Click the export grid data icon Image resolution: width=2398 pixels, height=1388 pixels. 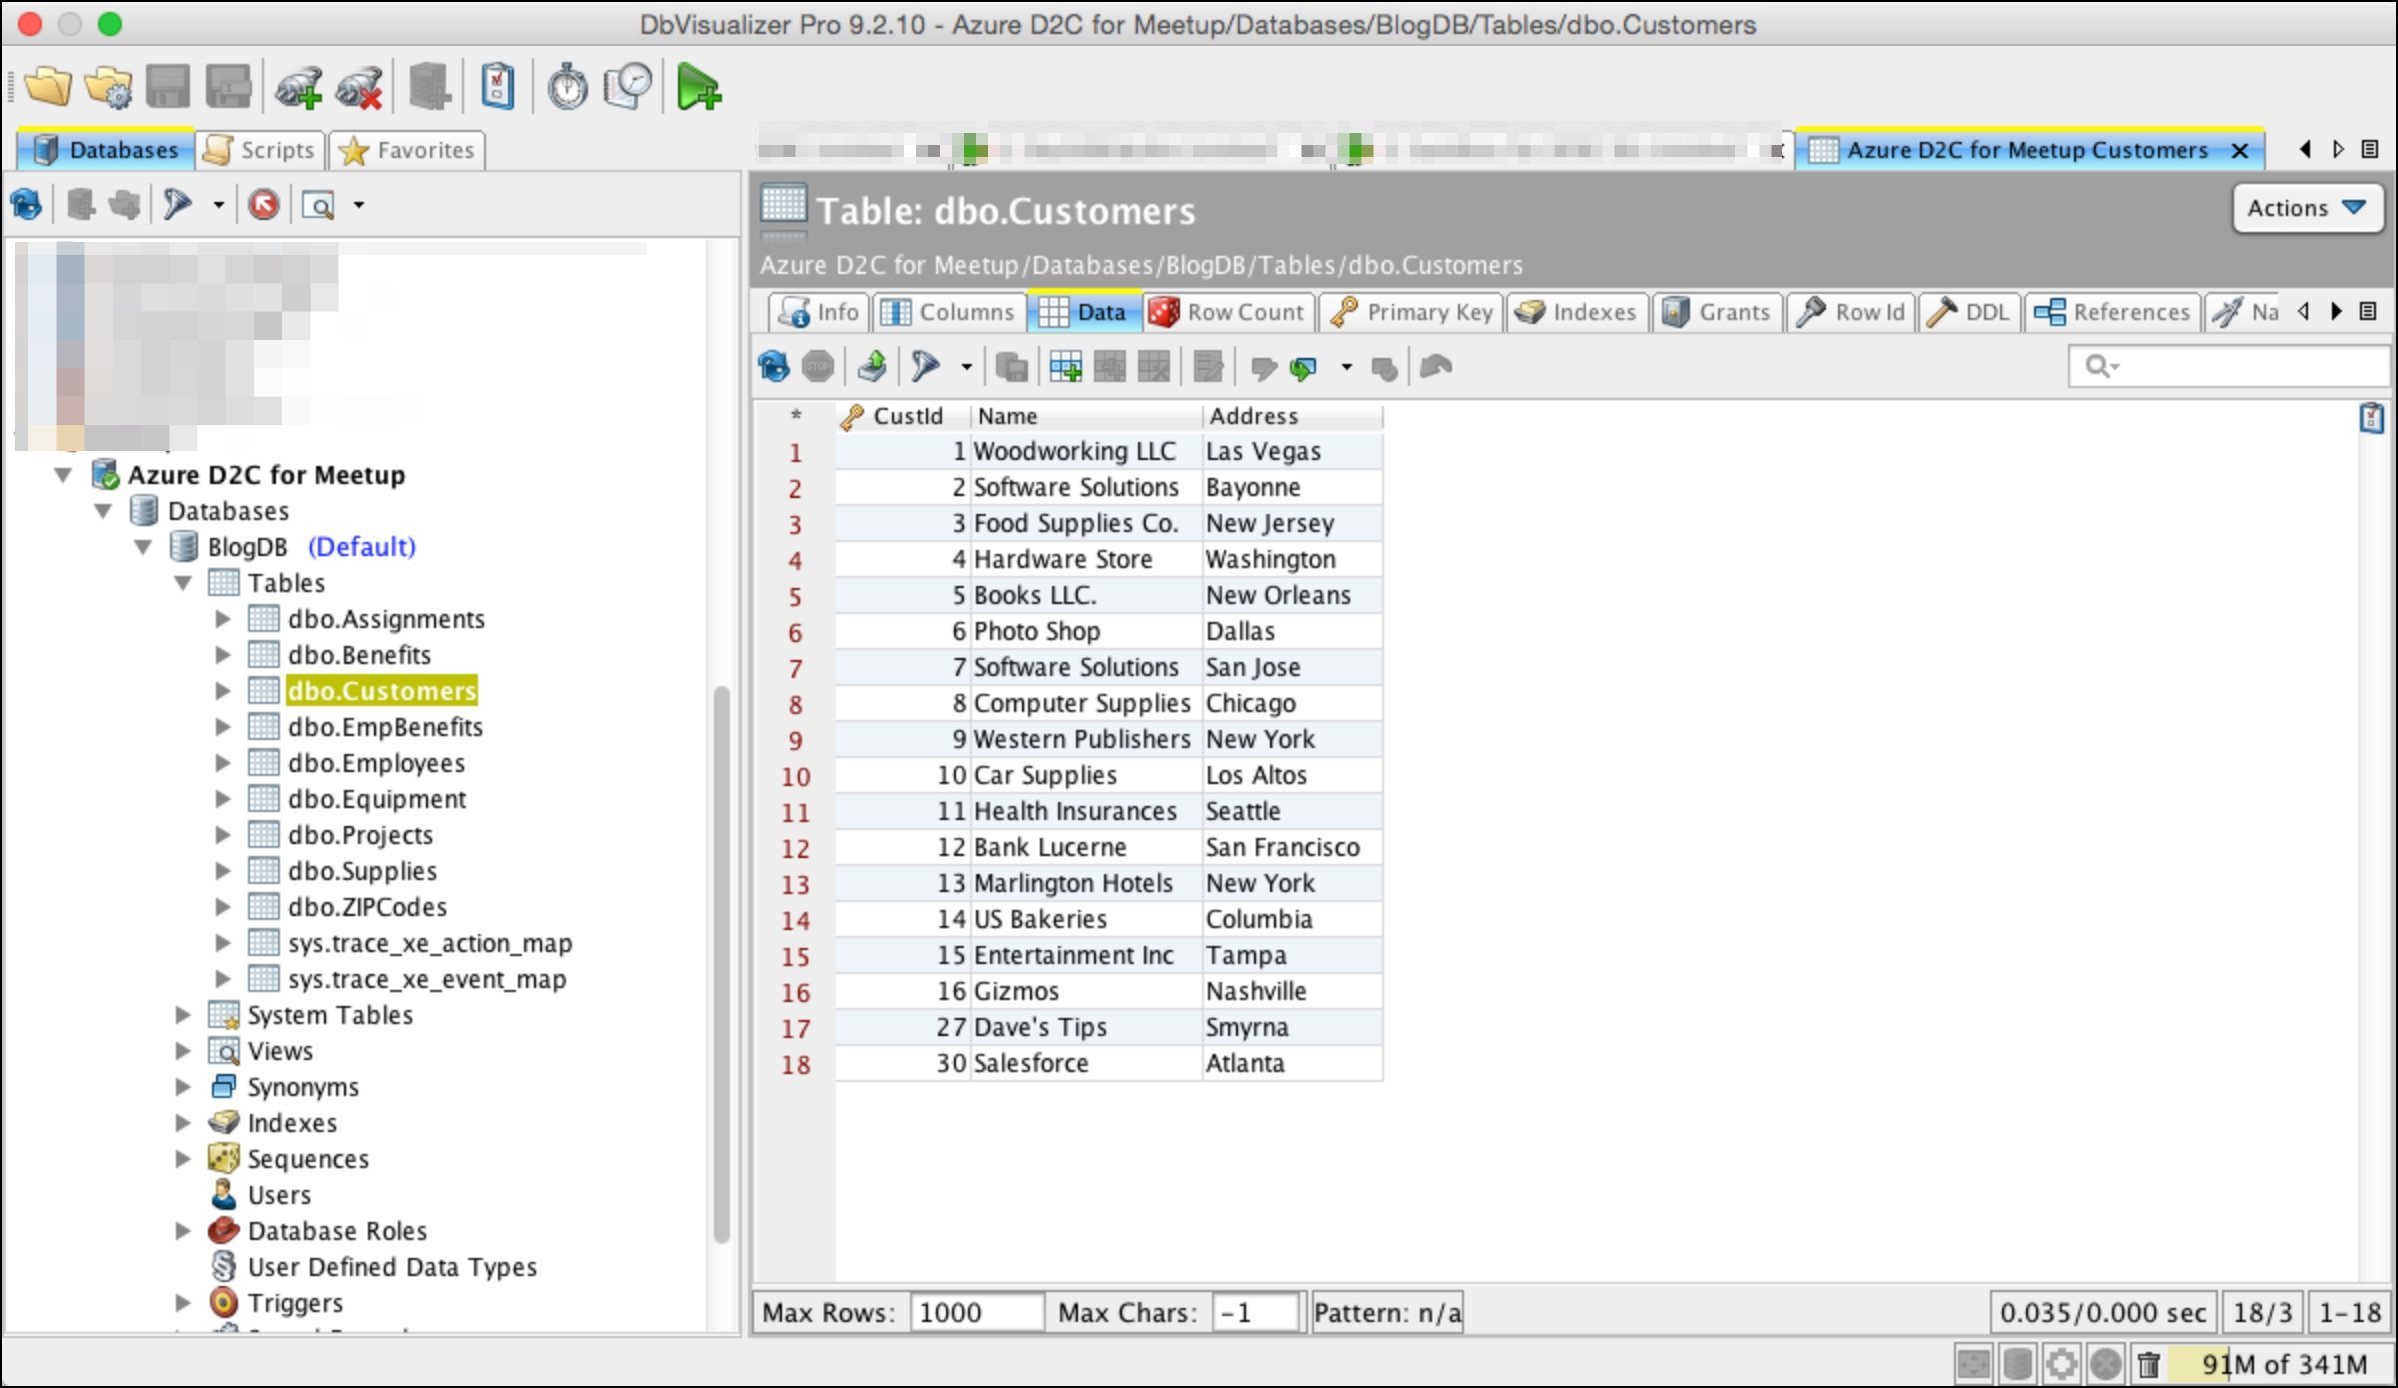click(x=872, y=368)
